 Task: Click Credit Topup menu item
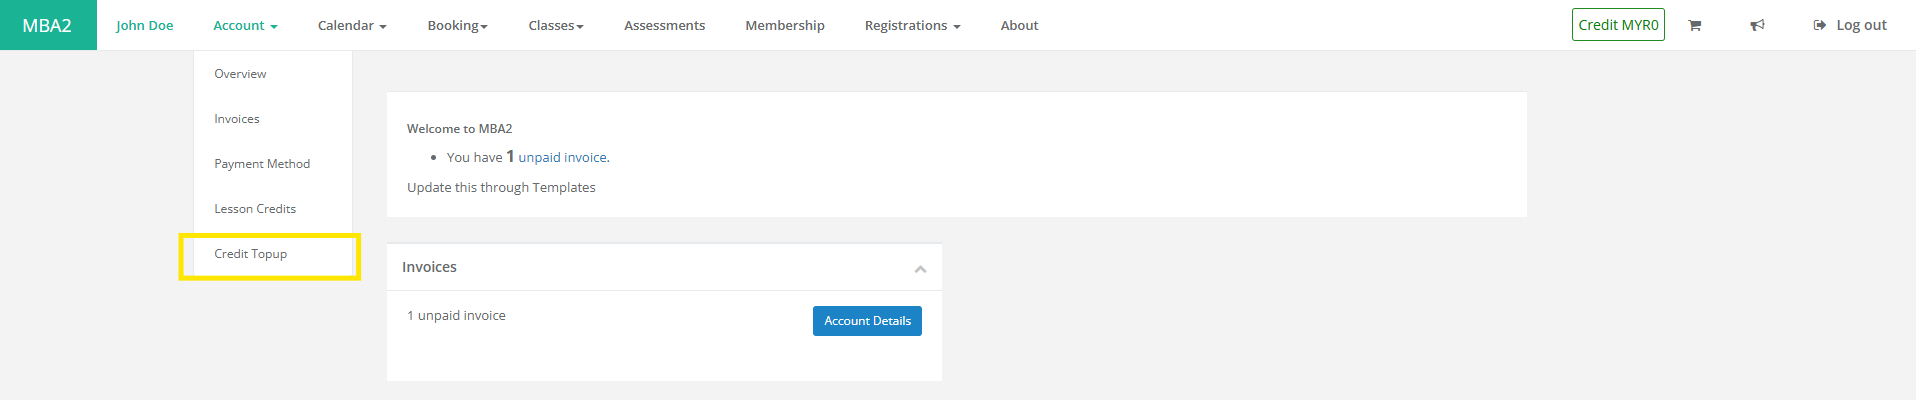tap(251, 254)
